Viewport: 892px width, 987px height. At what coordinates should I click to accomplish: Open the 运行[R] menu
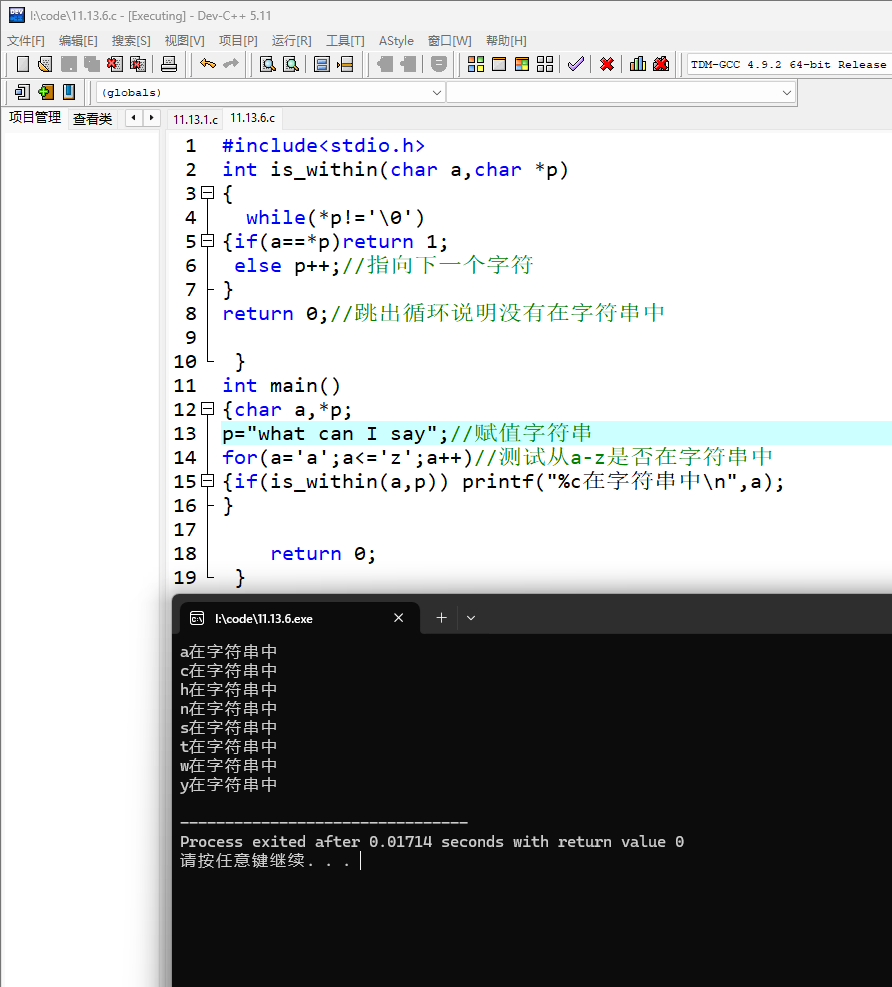291,41
